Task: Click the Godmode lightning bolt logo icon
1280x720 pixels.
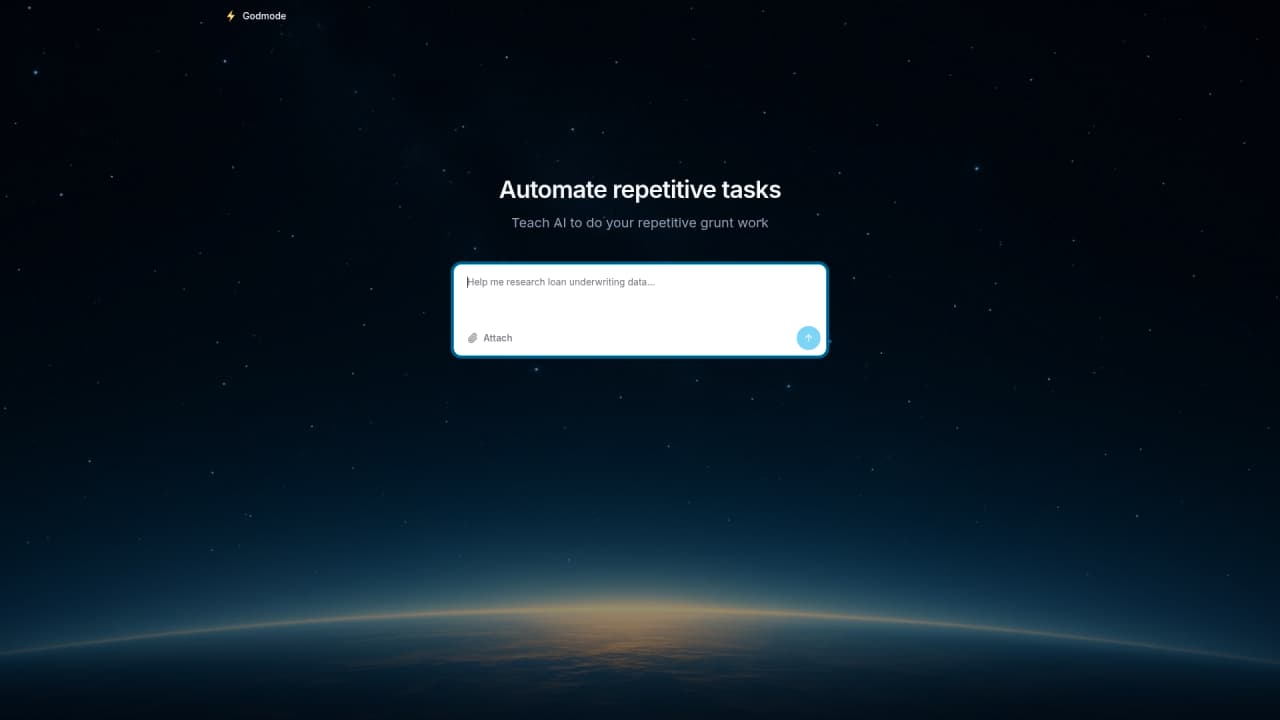Action: [231, 16]
